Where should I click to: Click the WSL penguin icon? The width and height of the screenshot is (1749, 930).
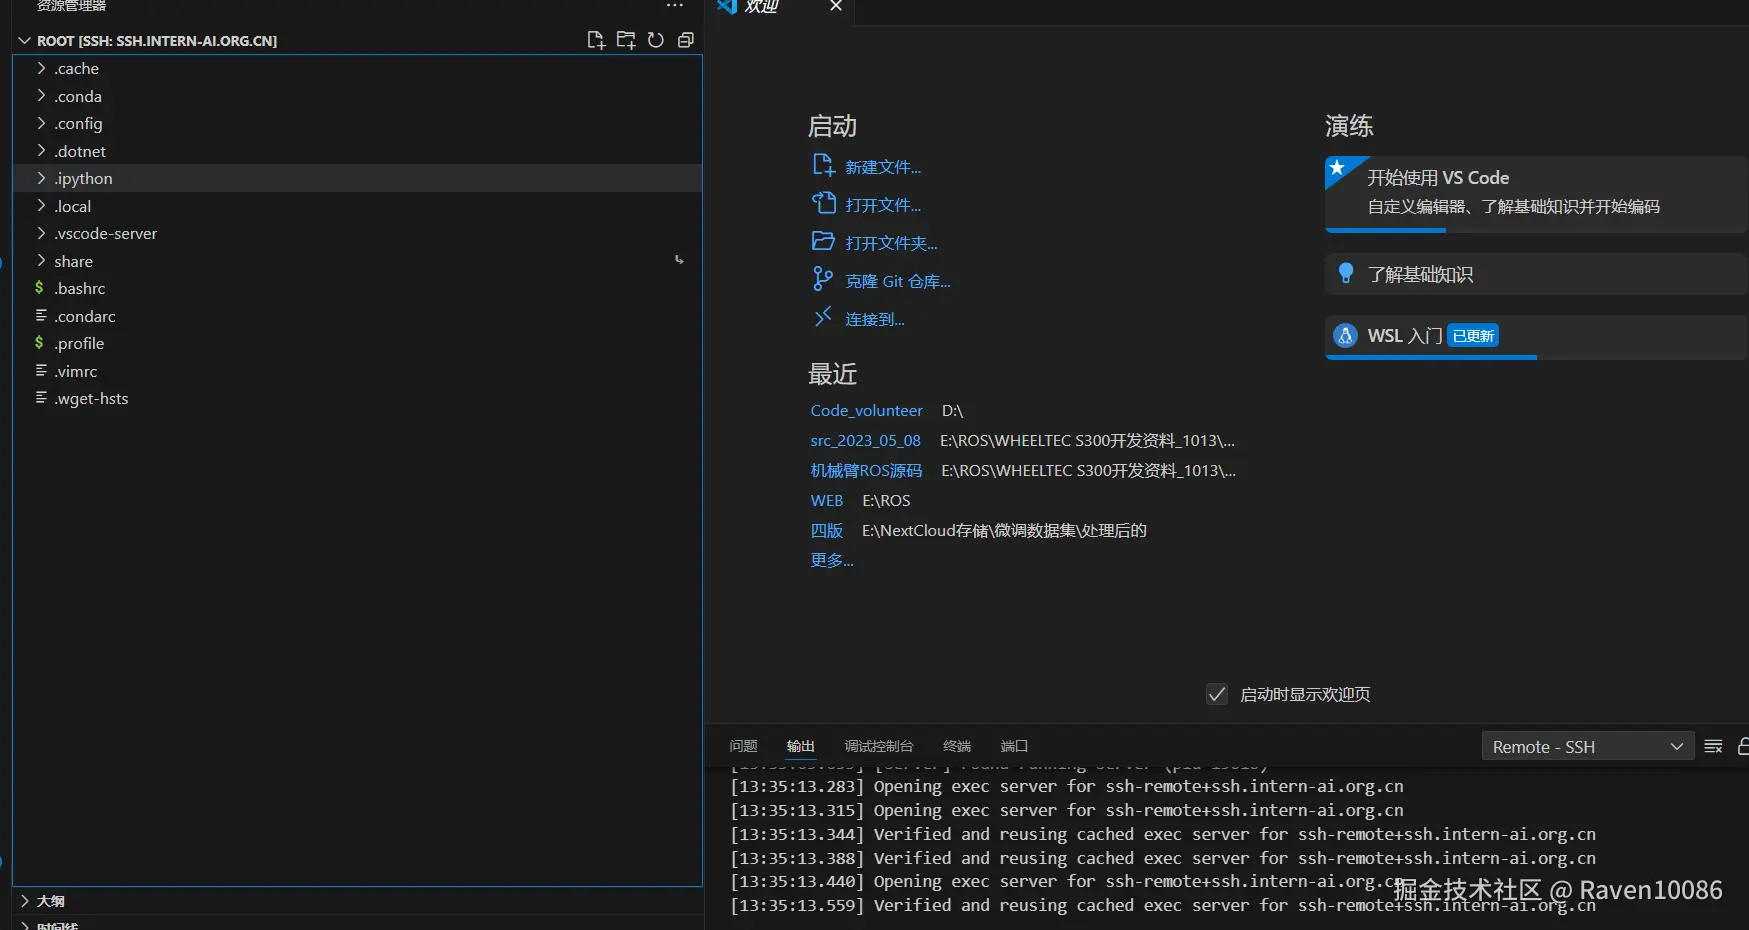click(x=1346, y=335)
